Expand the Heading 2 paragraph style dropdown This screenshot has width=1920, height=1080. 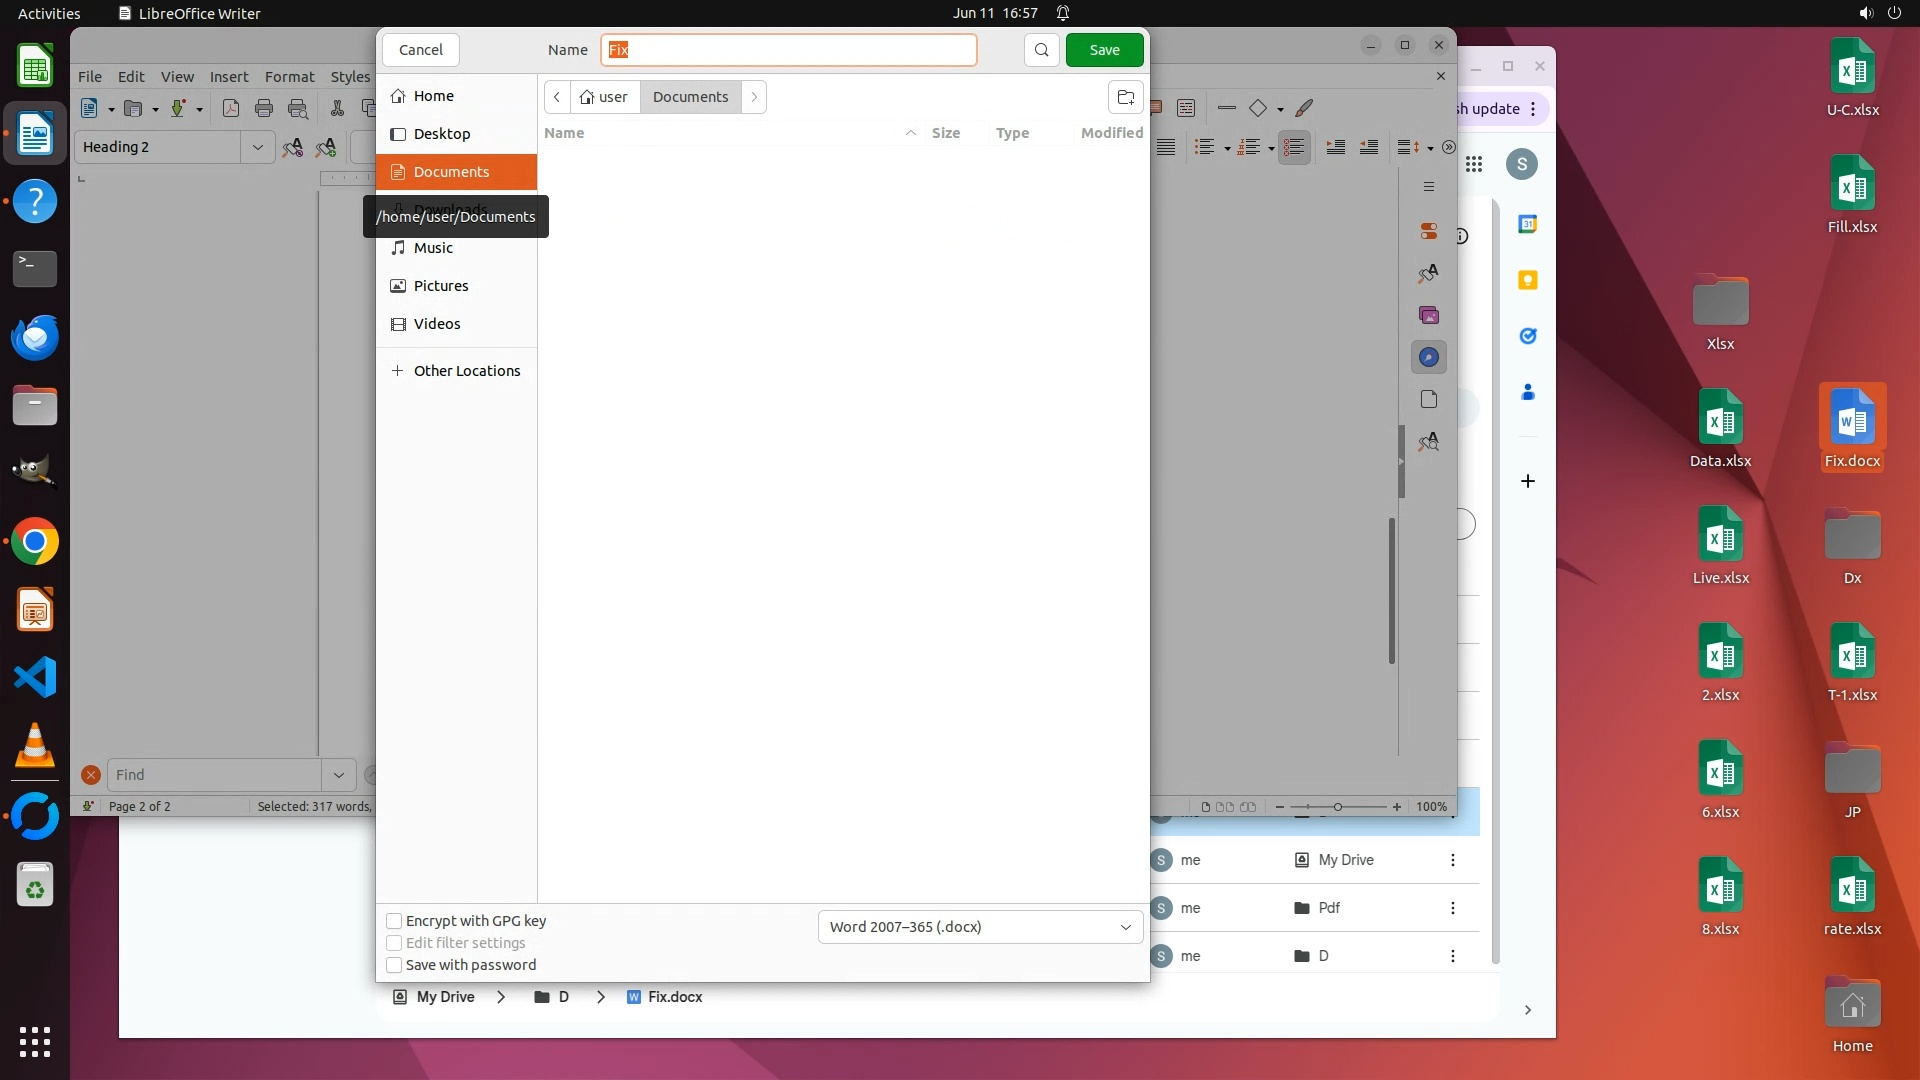click(x=257, y=147)
